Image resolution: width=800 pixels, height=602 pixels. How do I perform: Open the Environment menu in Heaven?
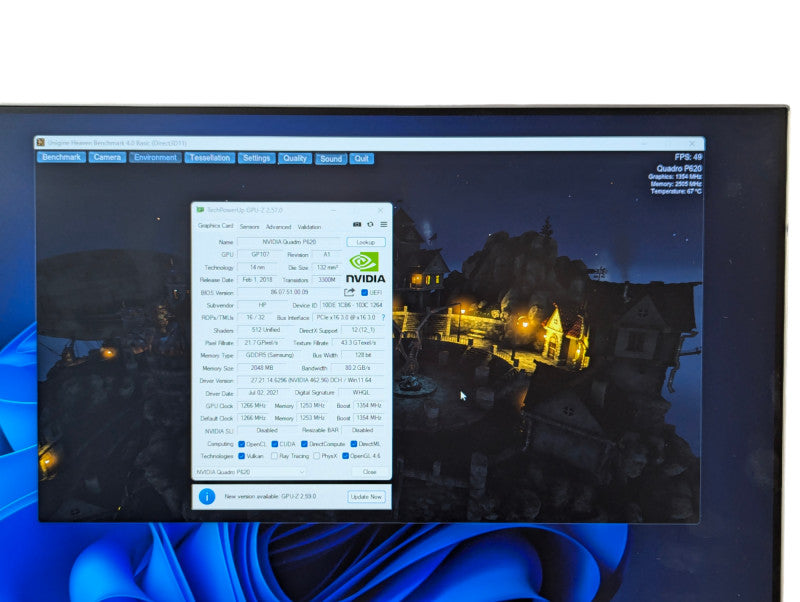coord(155,157)
